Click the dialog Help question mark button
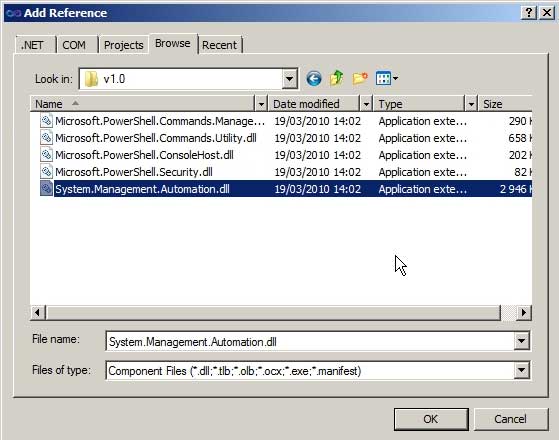The image size is (559, 440). click(529, 13)
